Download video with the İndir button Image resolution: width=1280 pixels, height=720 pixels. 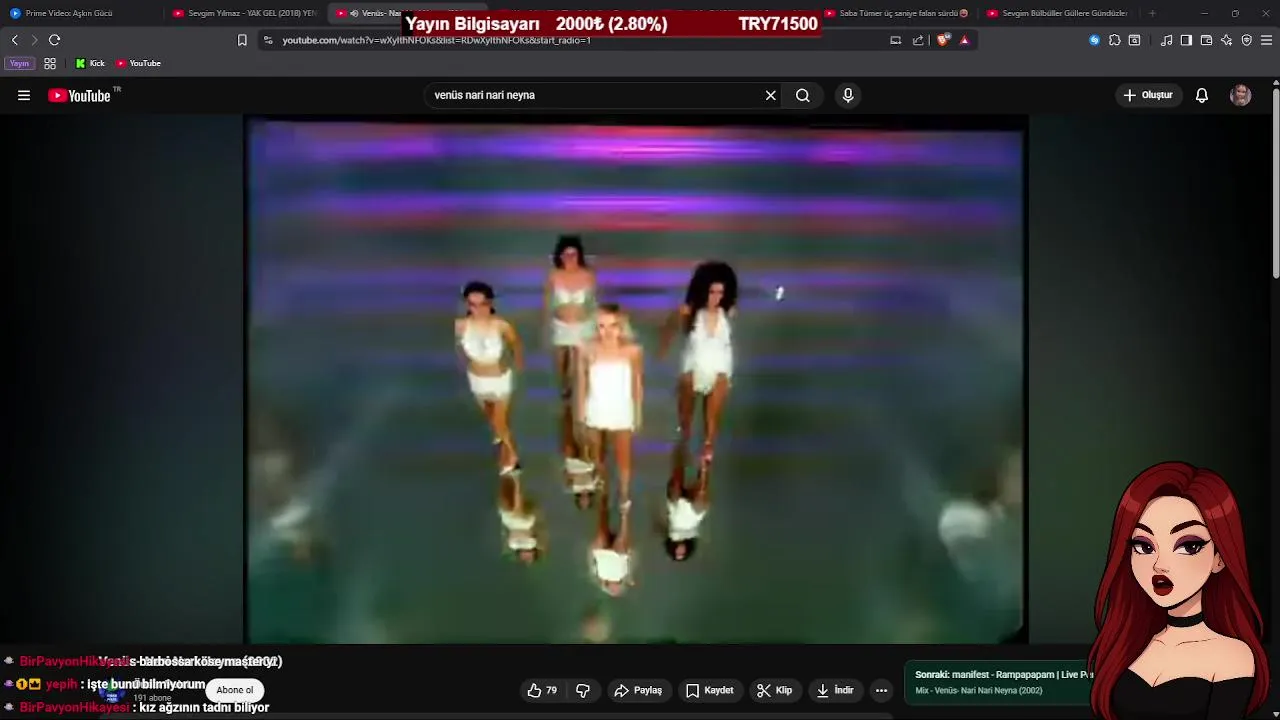click(835, 690)
